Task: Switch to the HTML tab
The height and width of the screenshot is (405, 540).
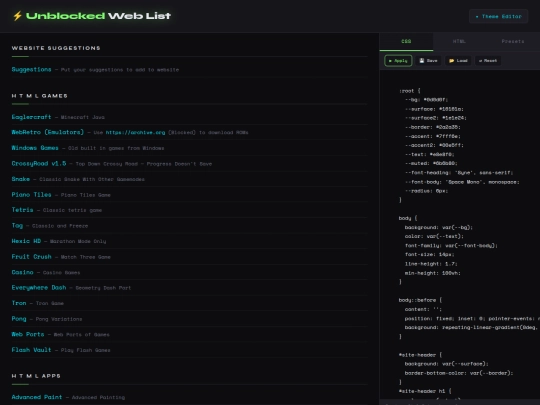Action: tap(459, 41)
